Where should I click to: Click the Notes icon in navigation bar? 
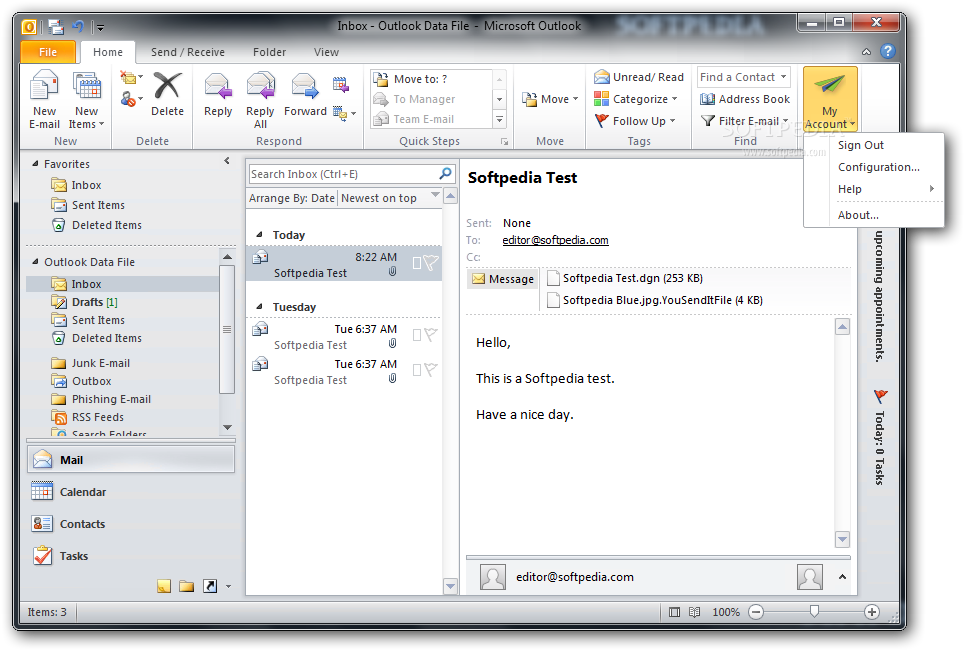[x=164, y=586]
